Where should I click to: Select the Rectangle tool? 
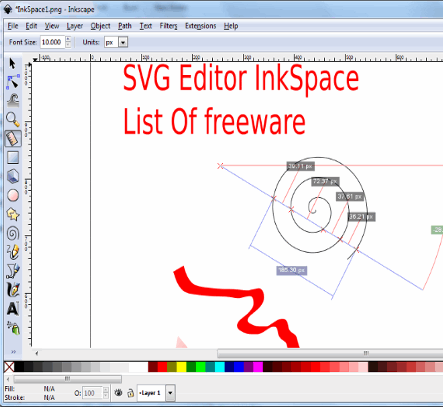point(13,158)
